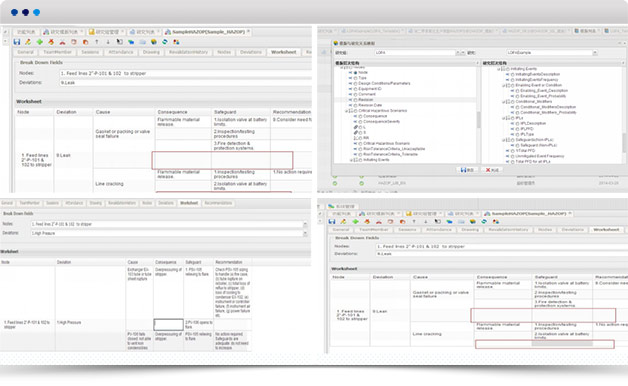The width and height of the screenshot is (628, 386).
Task: Collapse the IPLs tree node in right tree
Action: tap(503, 118)
